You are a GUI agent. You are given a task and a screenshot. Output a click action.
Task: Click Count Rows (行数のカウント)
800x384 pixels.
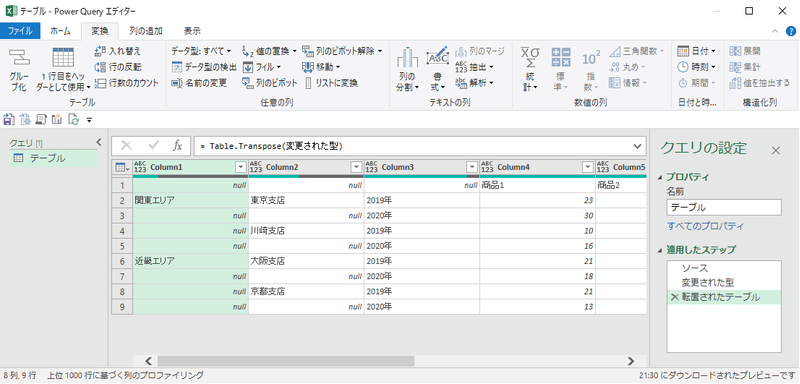[127, 83]
